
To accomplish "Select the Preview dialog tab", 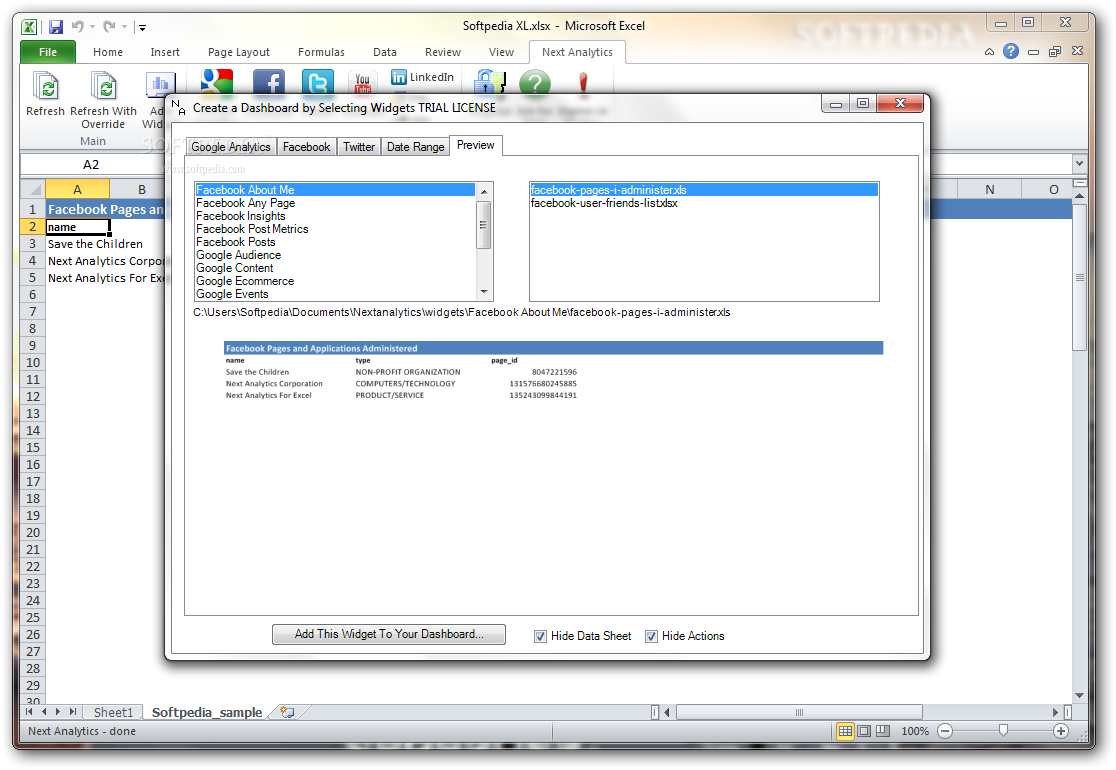I will coord(475,145).
